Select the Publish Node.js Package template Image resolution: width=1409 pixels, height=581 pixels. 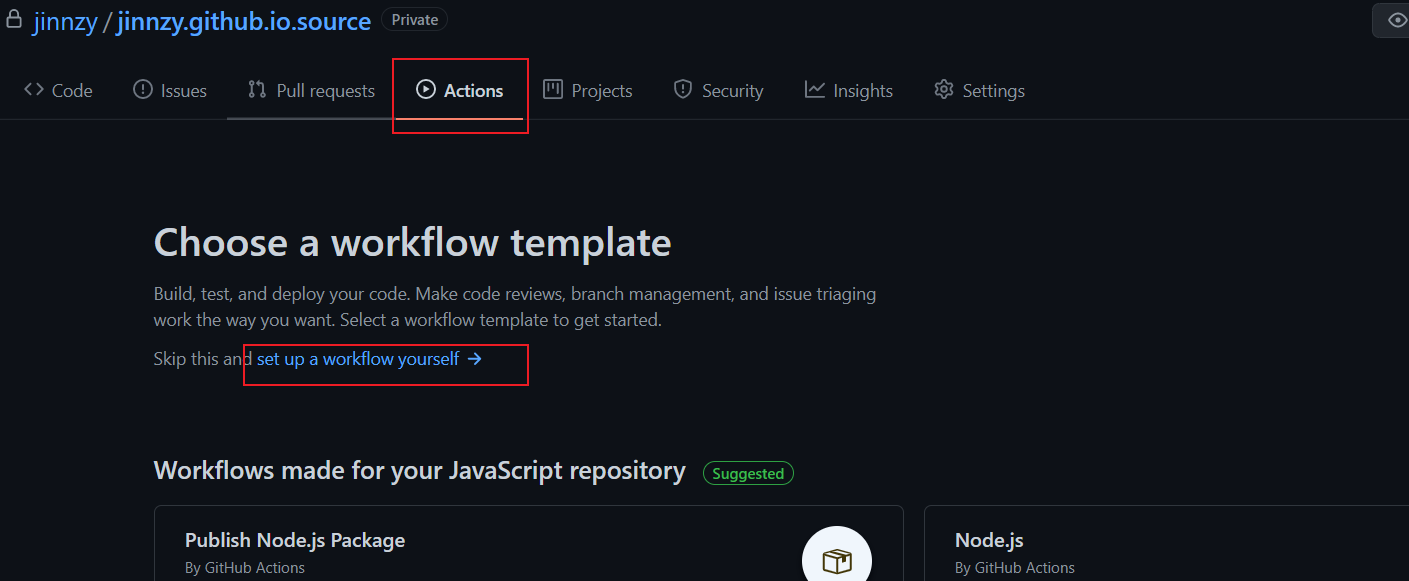click(295, 541)
